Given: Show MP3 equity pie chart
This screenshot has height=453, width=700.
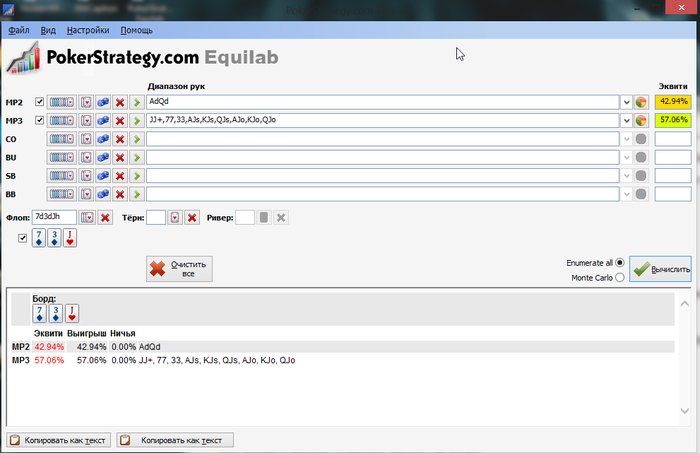Looking at the screenshot, I should point(641,121).
